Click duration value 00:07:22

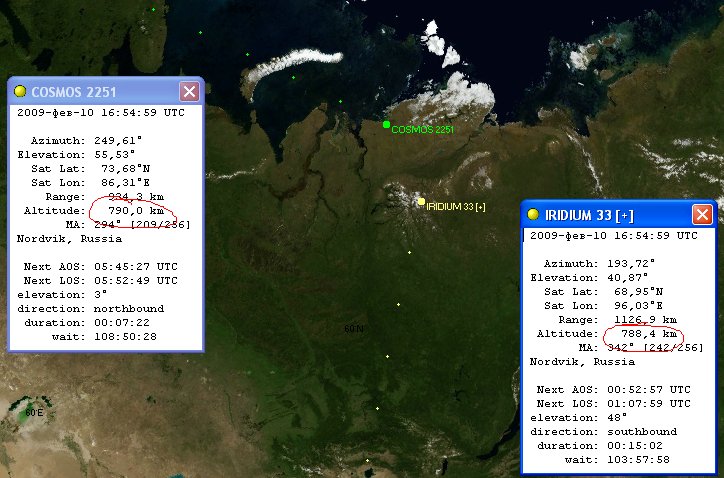(x=122, y=322)
